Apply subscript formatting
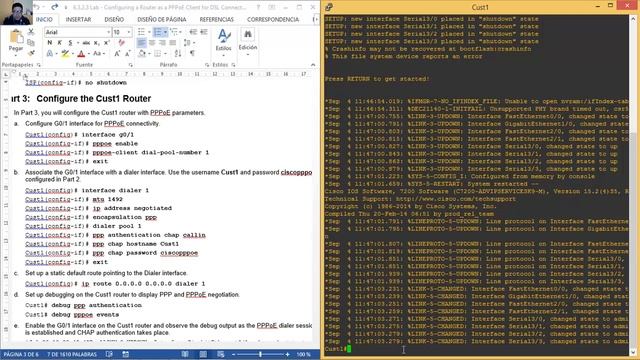 click(97, 42)
